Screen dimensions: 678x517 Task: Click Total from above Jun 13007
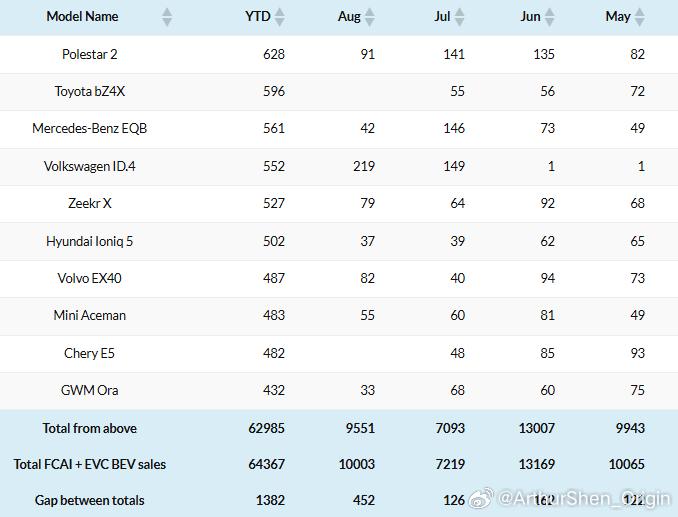coord(537,428)
